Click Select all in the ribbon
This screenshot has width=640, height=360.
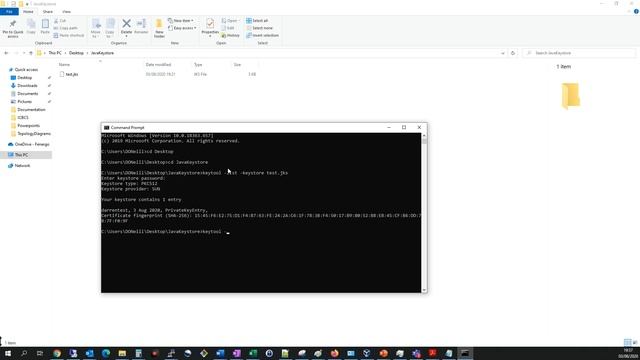(257, 21)
